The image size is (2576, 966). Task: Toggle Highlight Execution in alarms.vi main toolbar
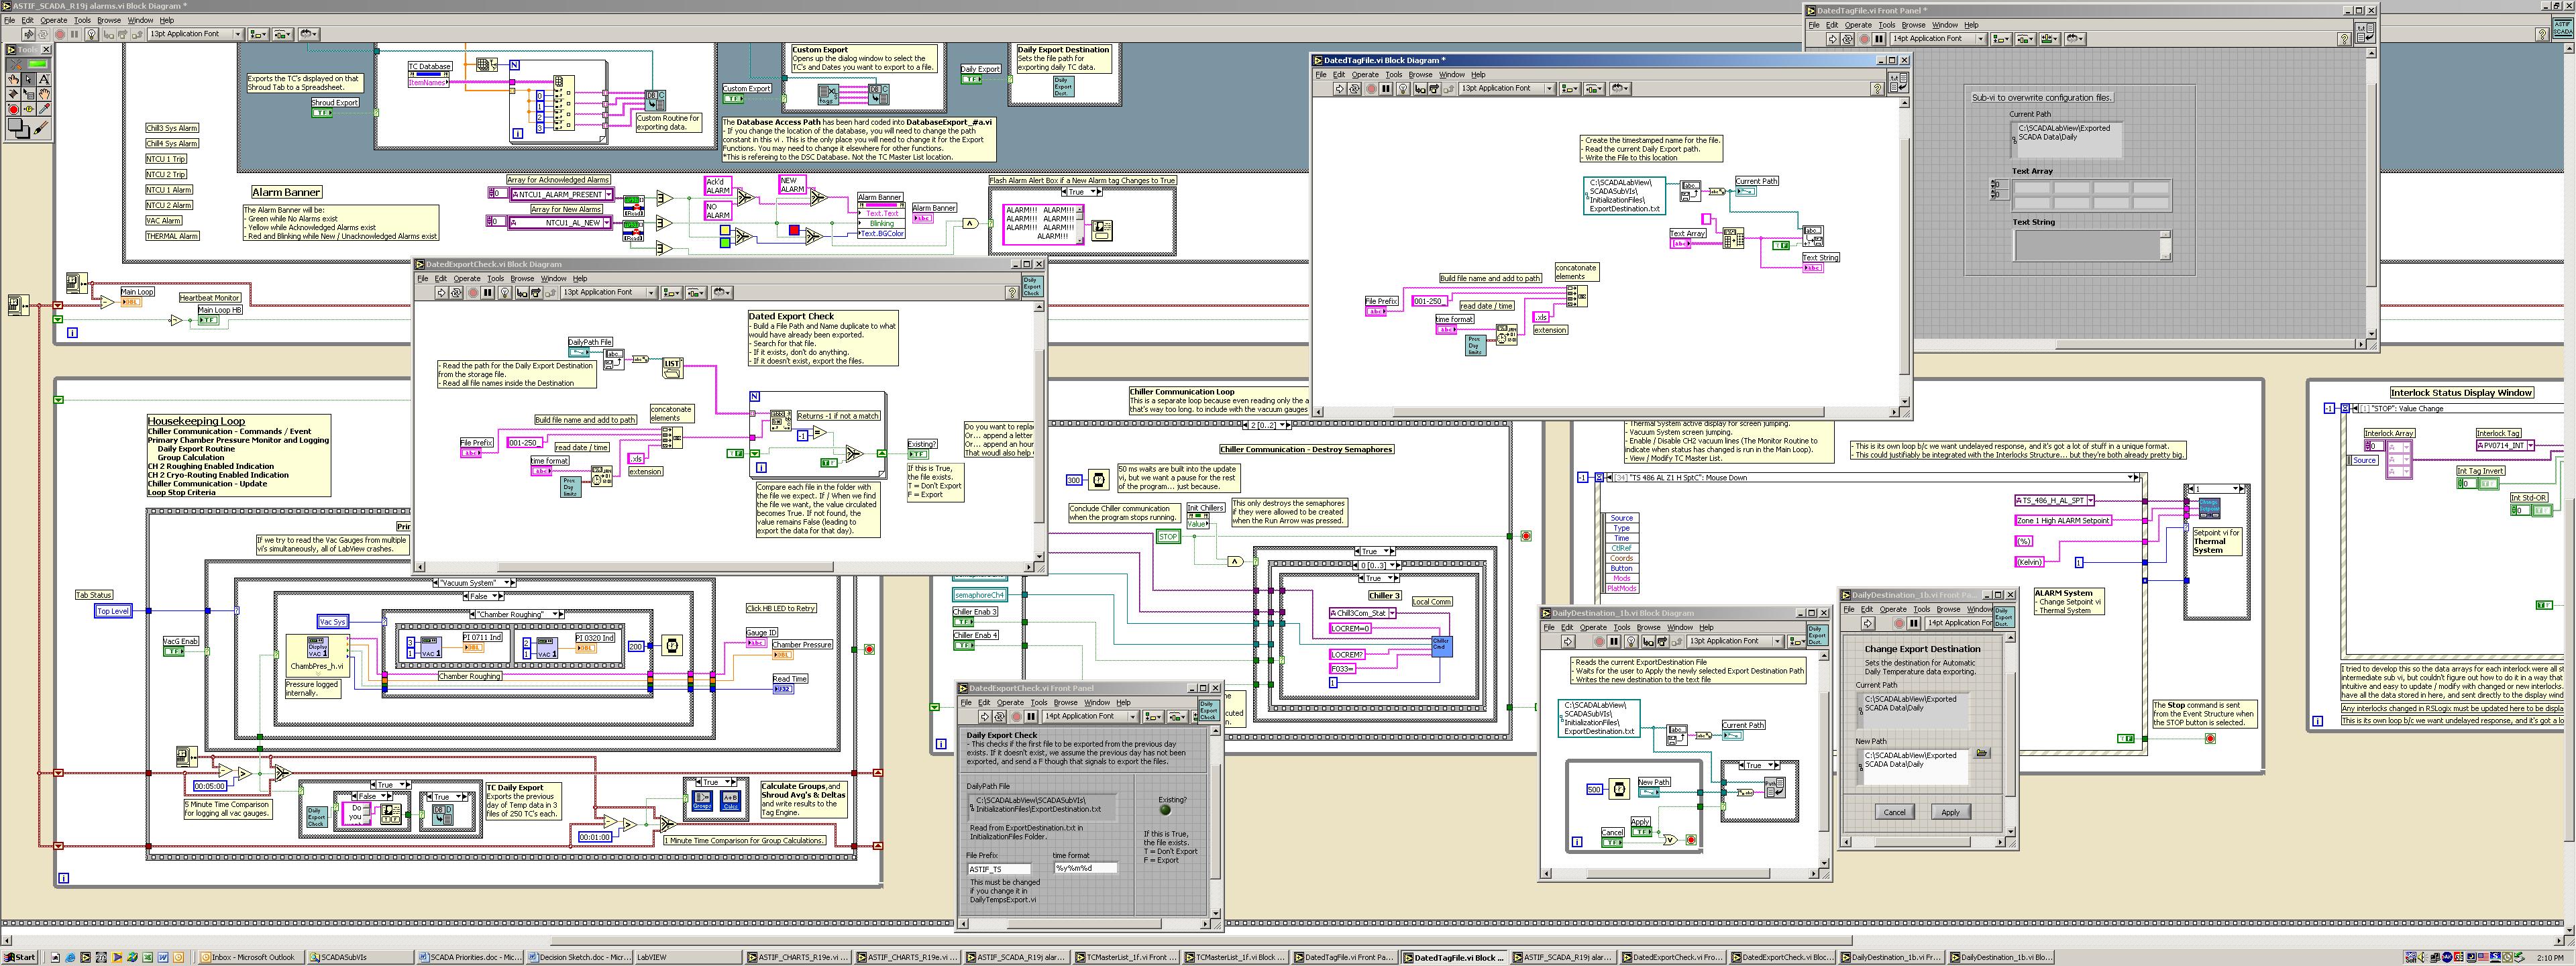[x=92, y=34]
